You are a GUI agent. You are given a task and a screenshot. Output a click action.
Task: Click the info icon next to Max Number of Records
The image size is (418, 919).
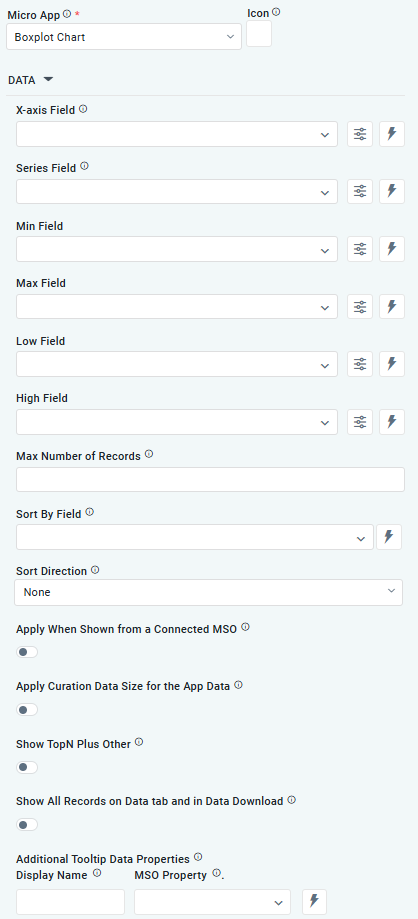pyautogui.click(x=149, y=454)
